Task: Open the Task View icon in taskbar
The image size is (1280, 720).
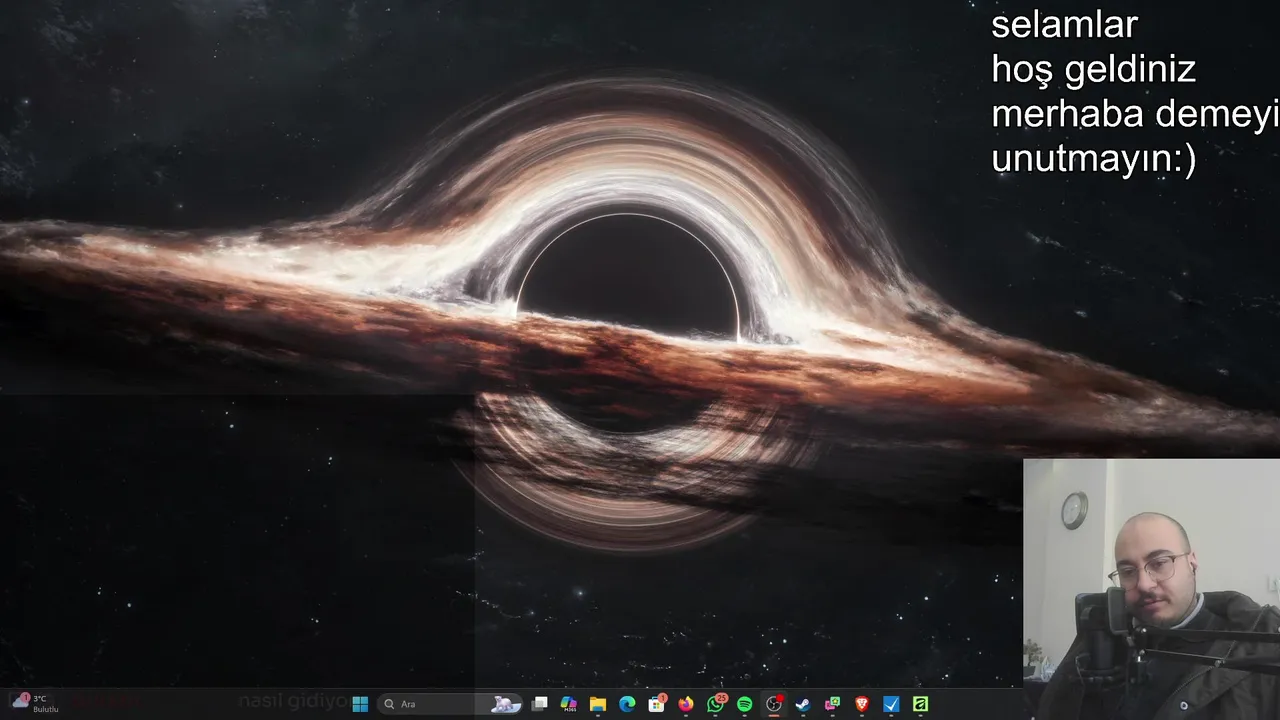Action: (540, 704)
